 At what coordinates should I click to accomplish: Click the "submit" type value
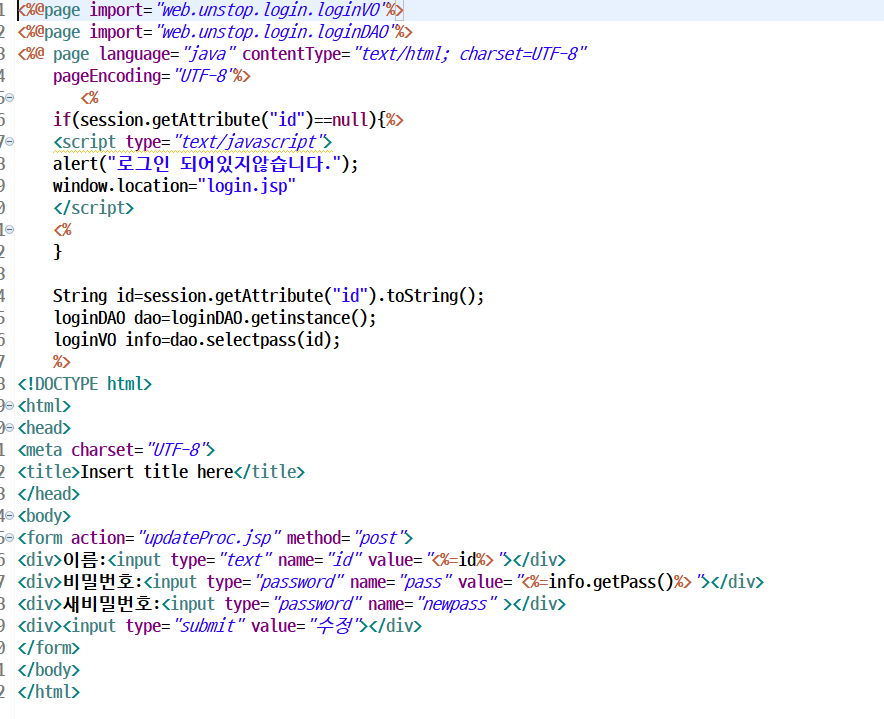(210, 626)
